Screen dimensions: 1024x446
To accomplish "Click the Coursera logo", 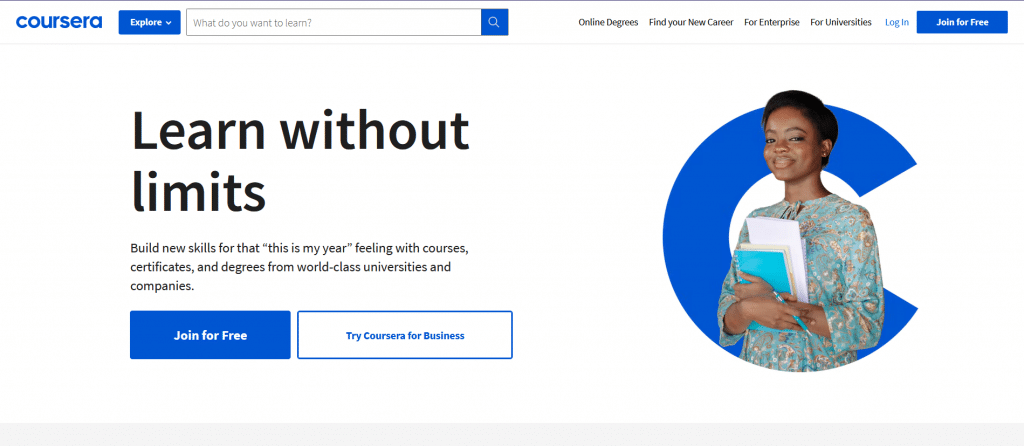I will [x=59, y=22].
